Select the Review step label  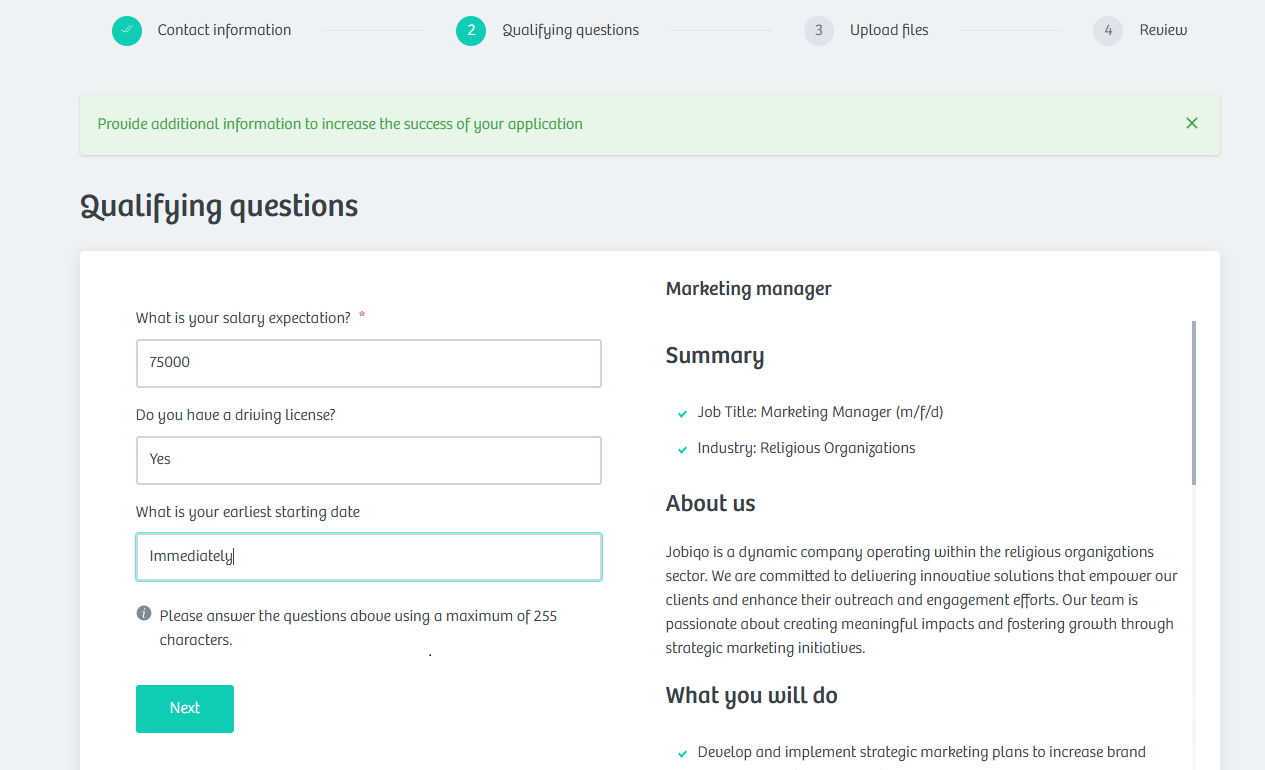point(1163,30)
